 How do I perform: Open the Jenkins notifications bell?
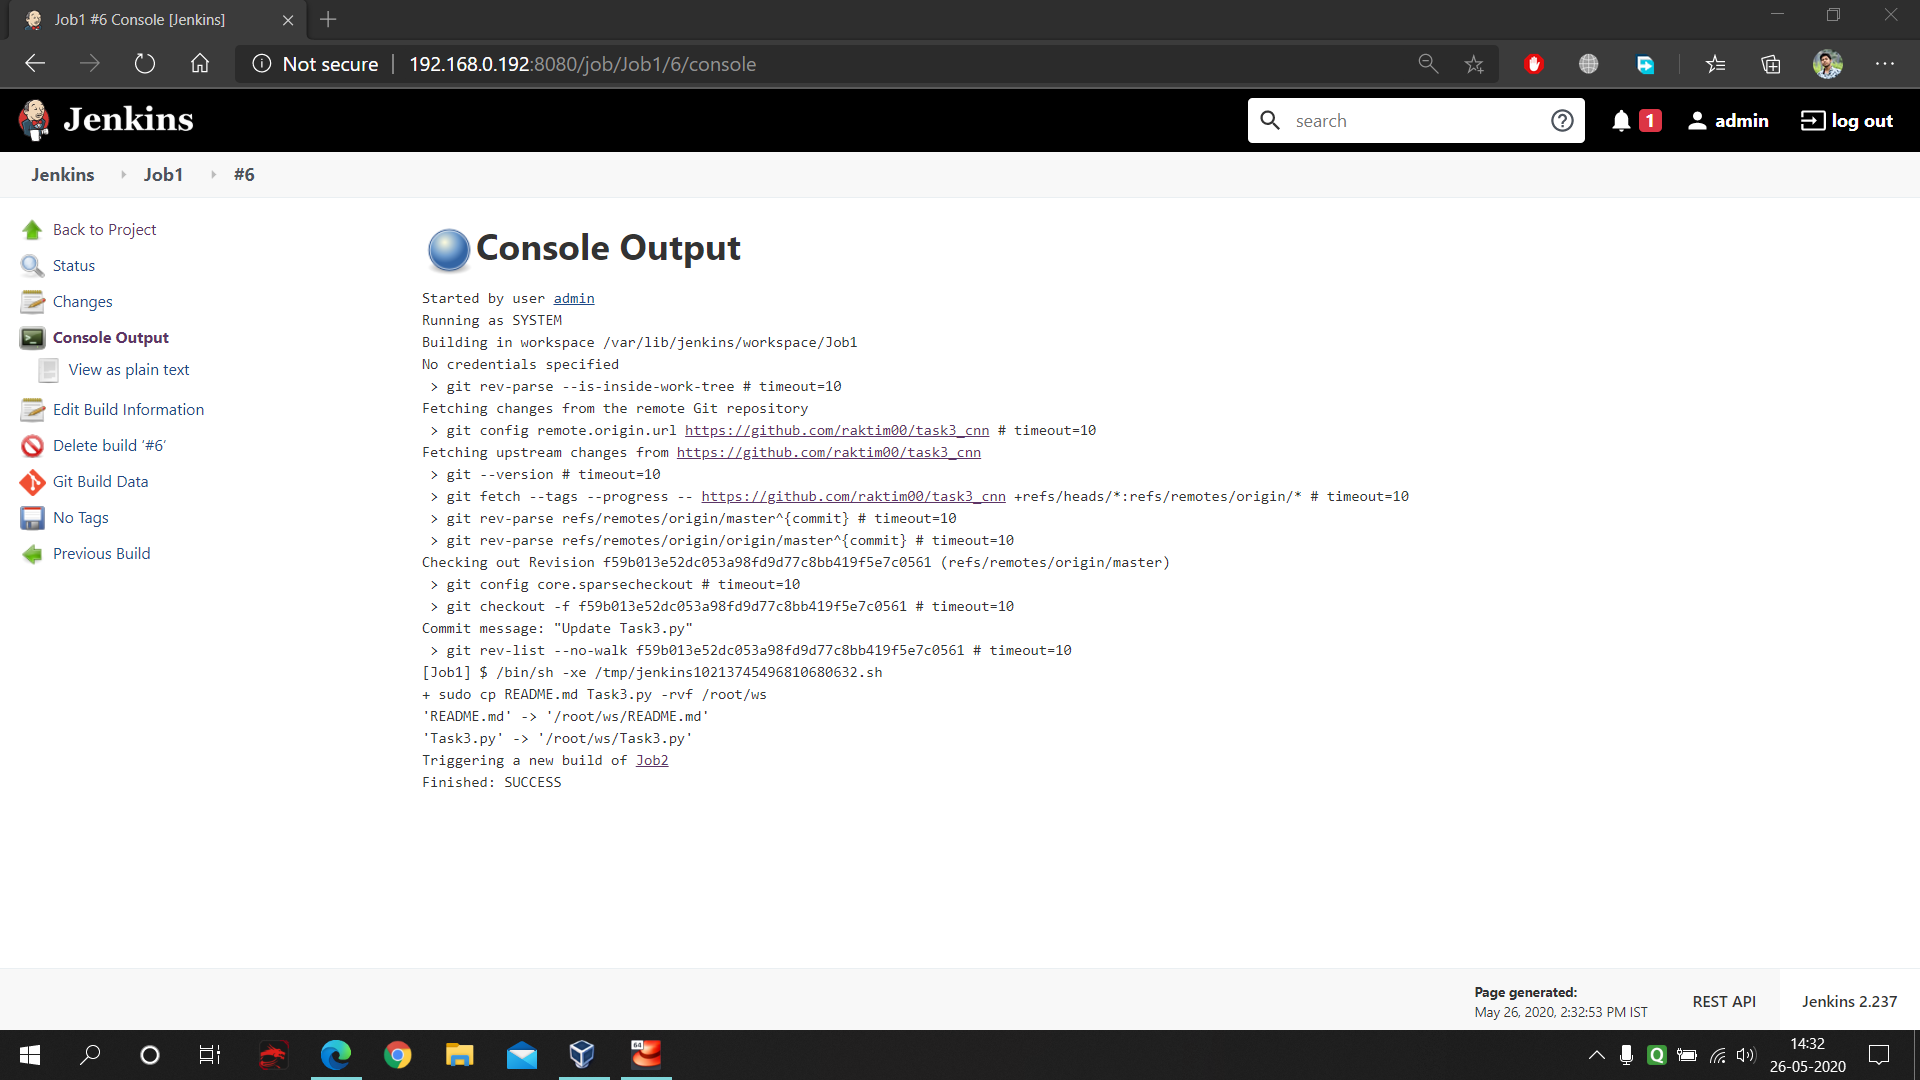click(1621, 121)
